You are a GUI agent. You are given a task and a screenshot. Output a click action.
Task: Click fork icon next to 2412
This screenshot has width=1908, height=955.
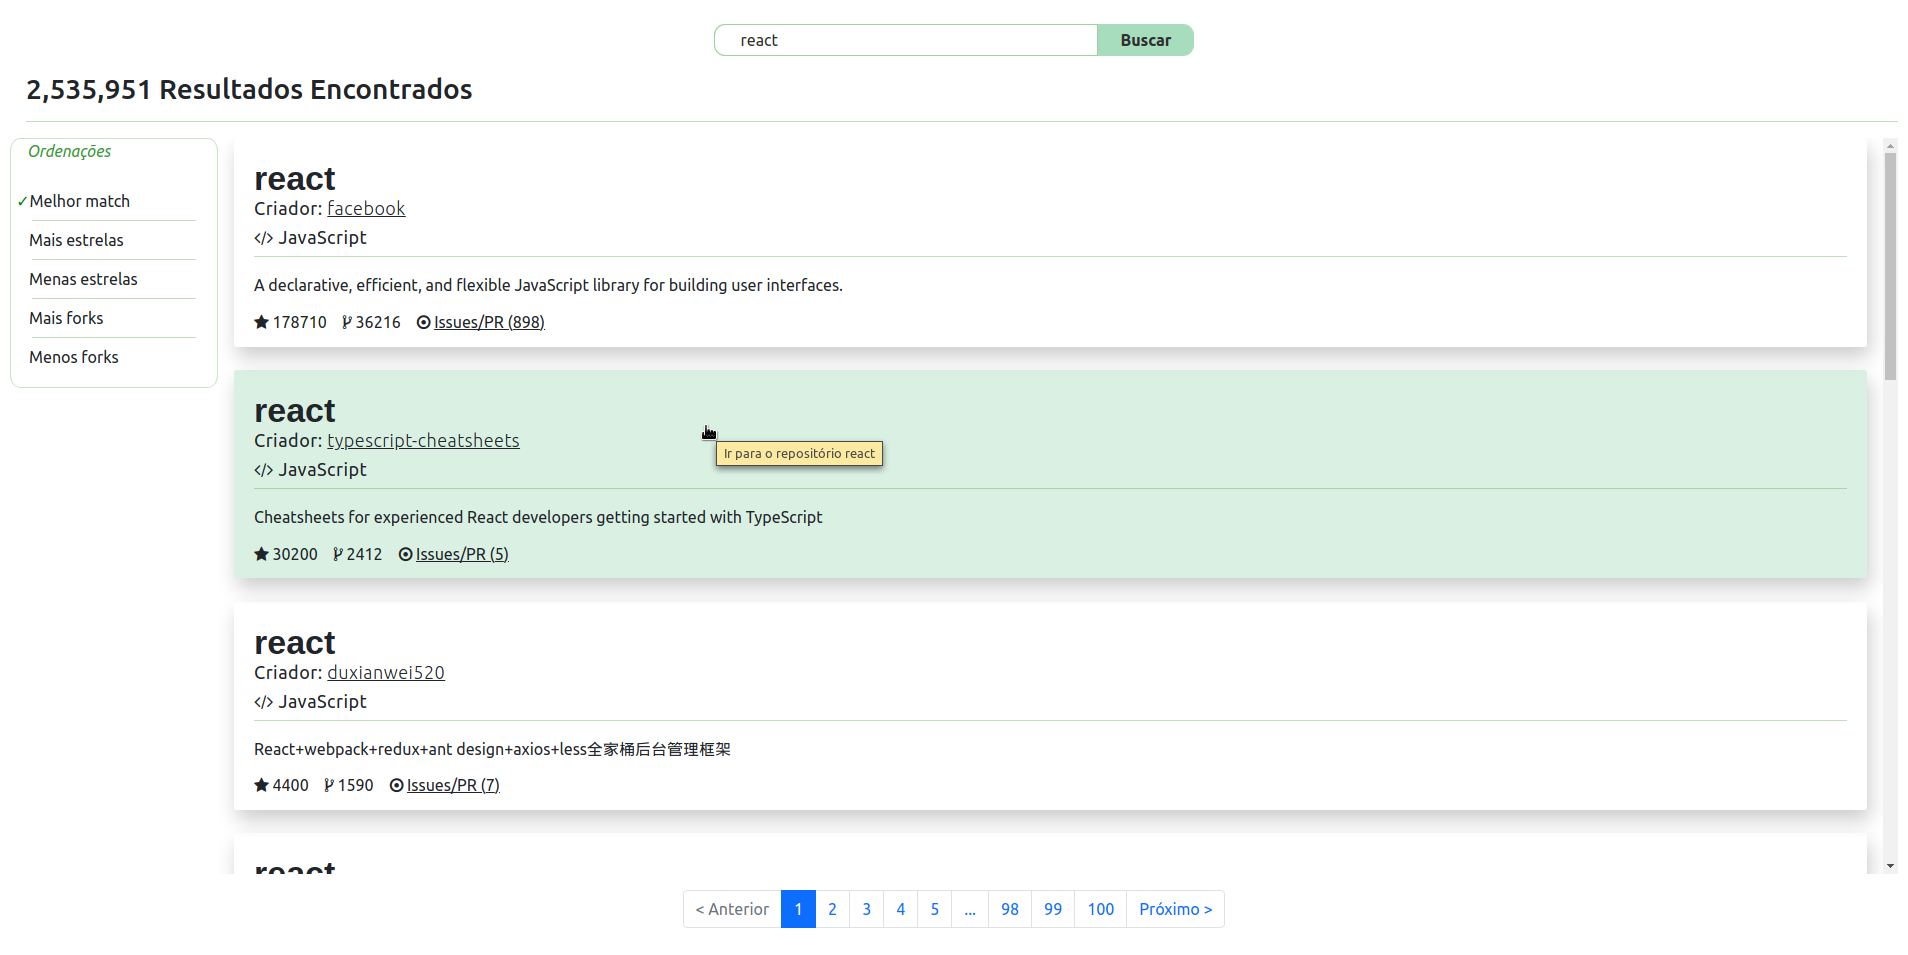(338, 554)
